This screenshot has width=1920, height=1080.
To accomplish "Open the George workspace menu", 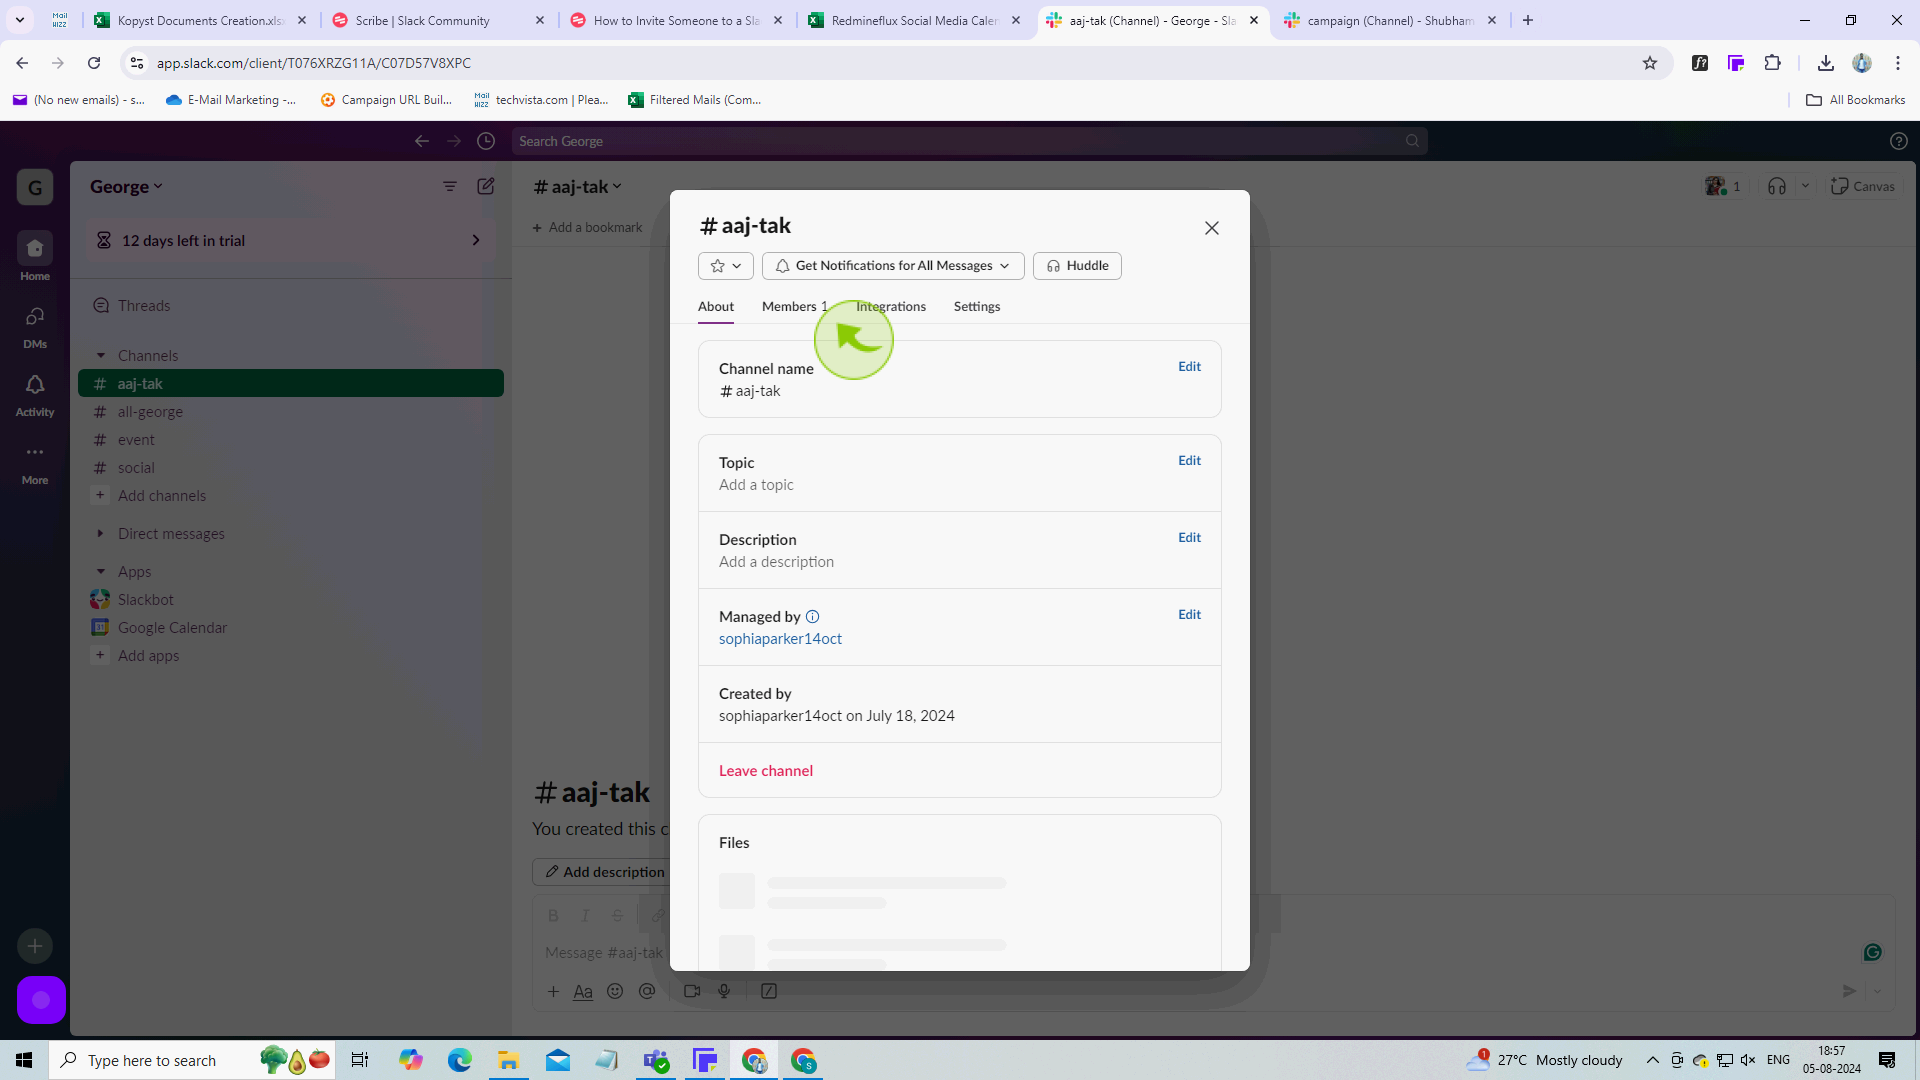I will pos(126,187).
